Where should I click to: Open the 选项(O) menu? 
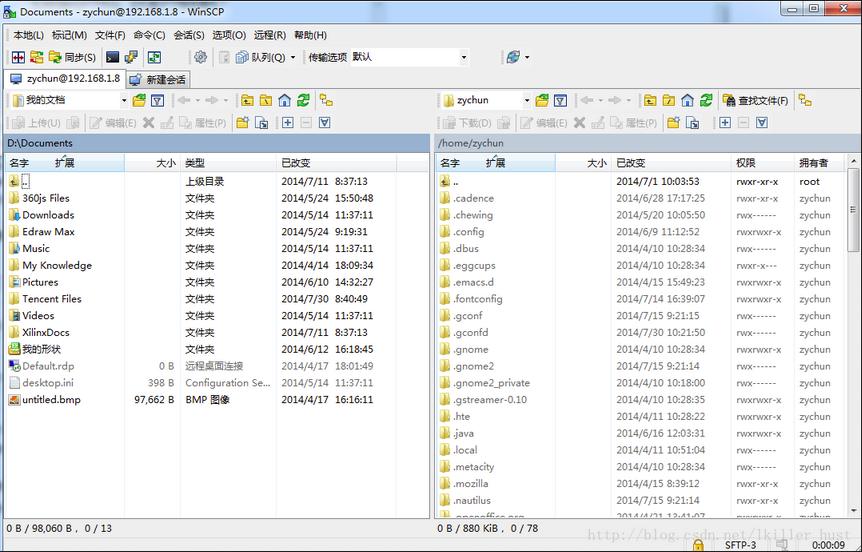click(x=229, y=35)
